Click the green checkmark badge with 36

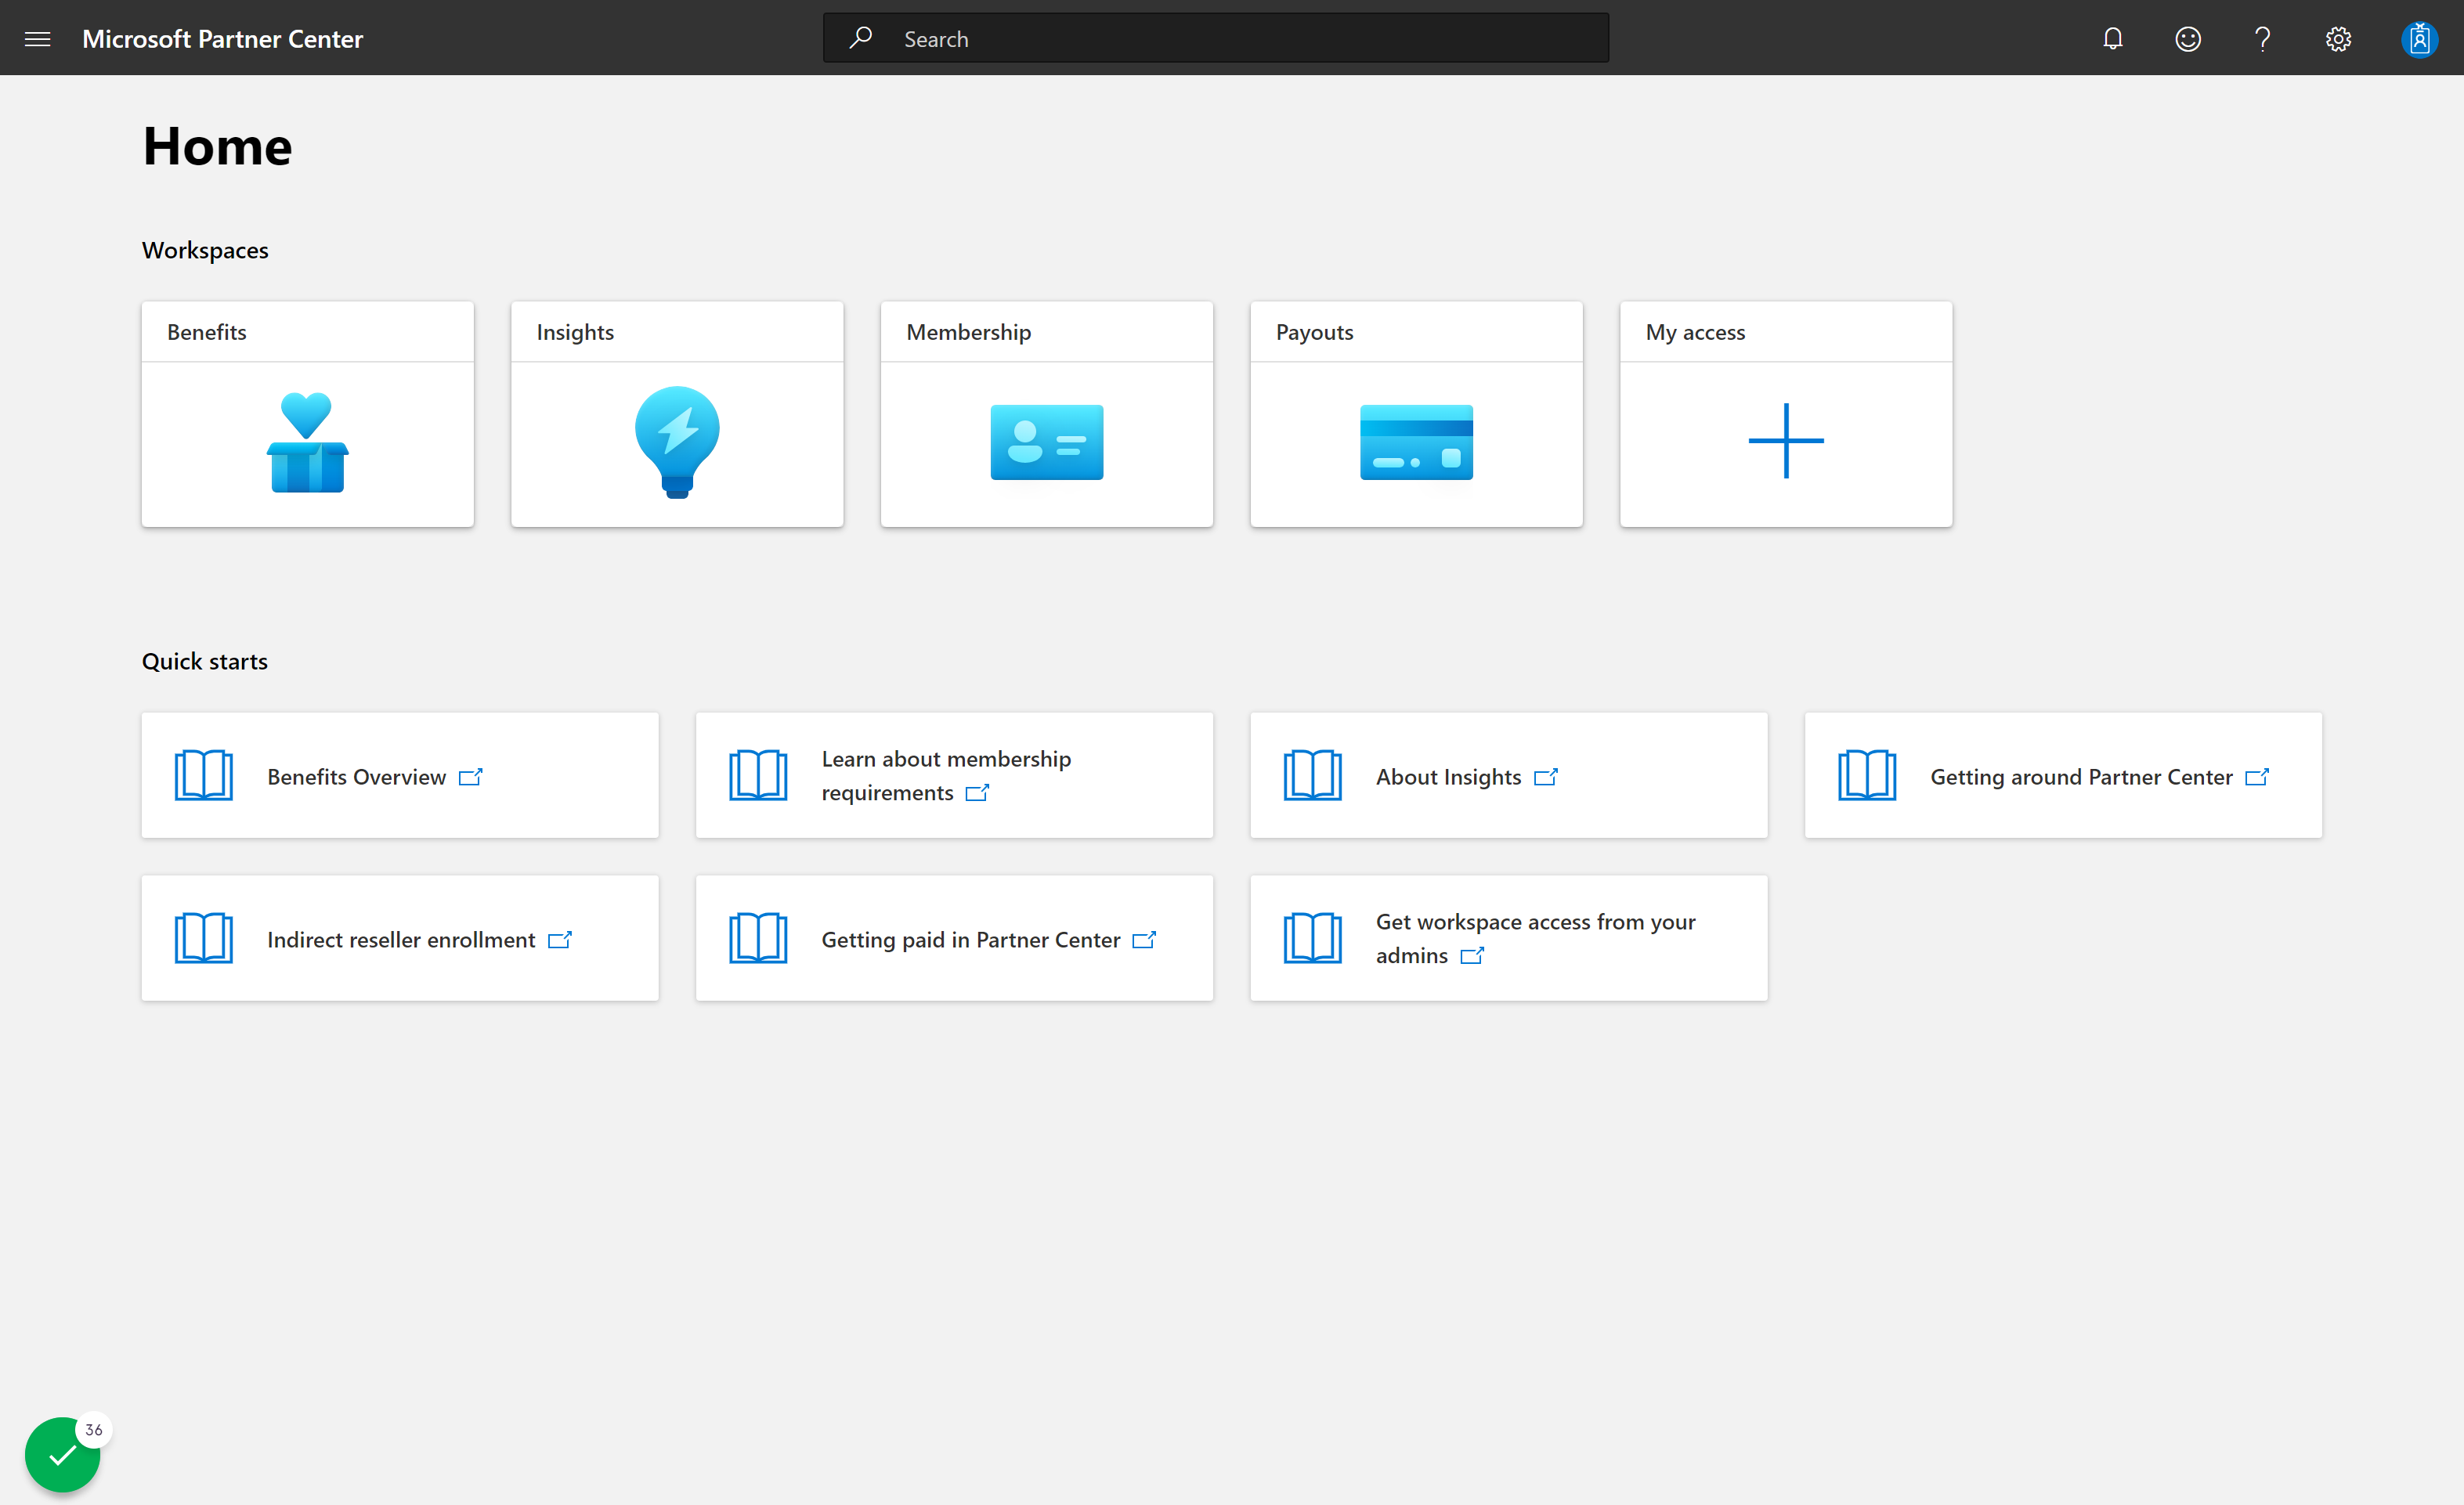click(x=63, y=1453)
